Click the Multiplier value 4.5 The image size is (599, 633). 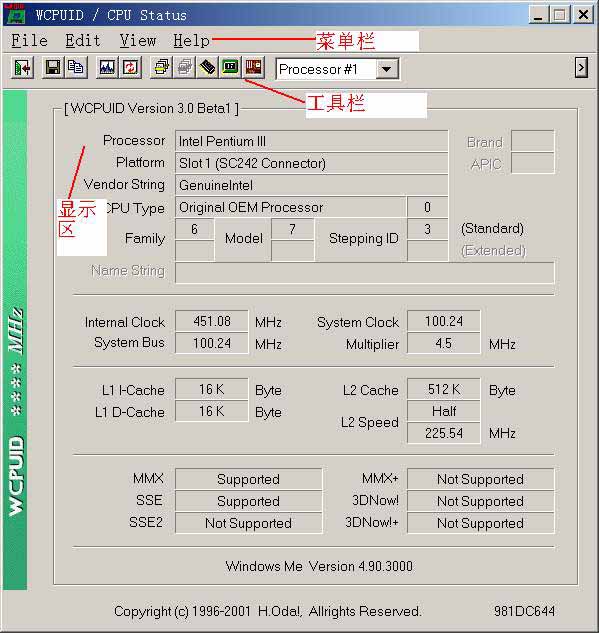click(444, 343)
